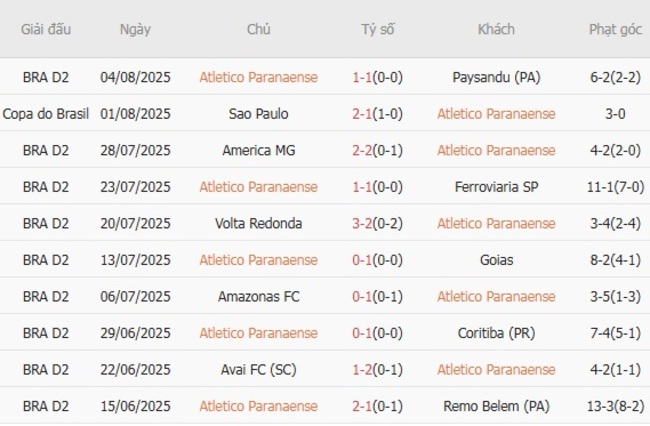Click the Volta Redonda team name
The image size is (650, 426).
click(258, 224)
